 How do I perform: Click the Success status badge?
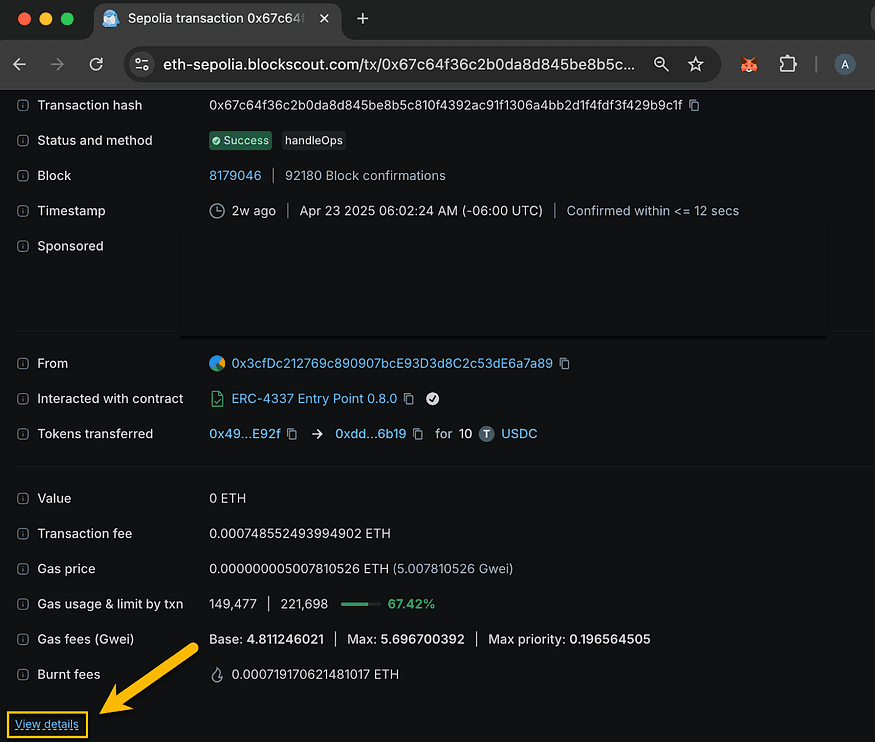click(x=241, y=141)
